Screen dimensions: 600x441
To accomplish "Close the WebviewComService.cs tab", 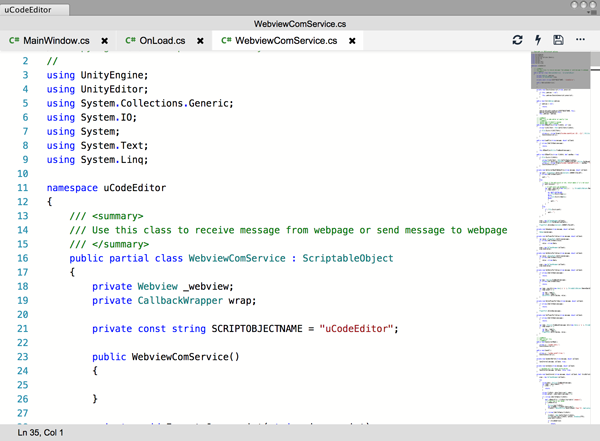I will [352, 41].
